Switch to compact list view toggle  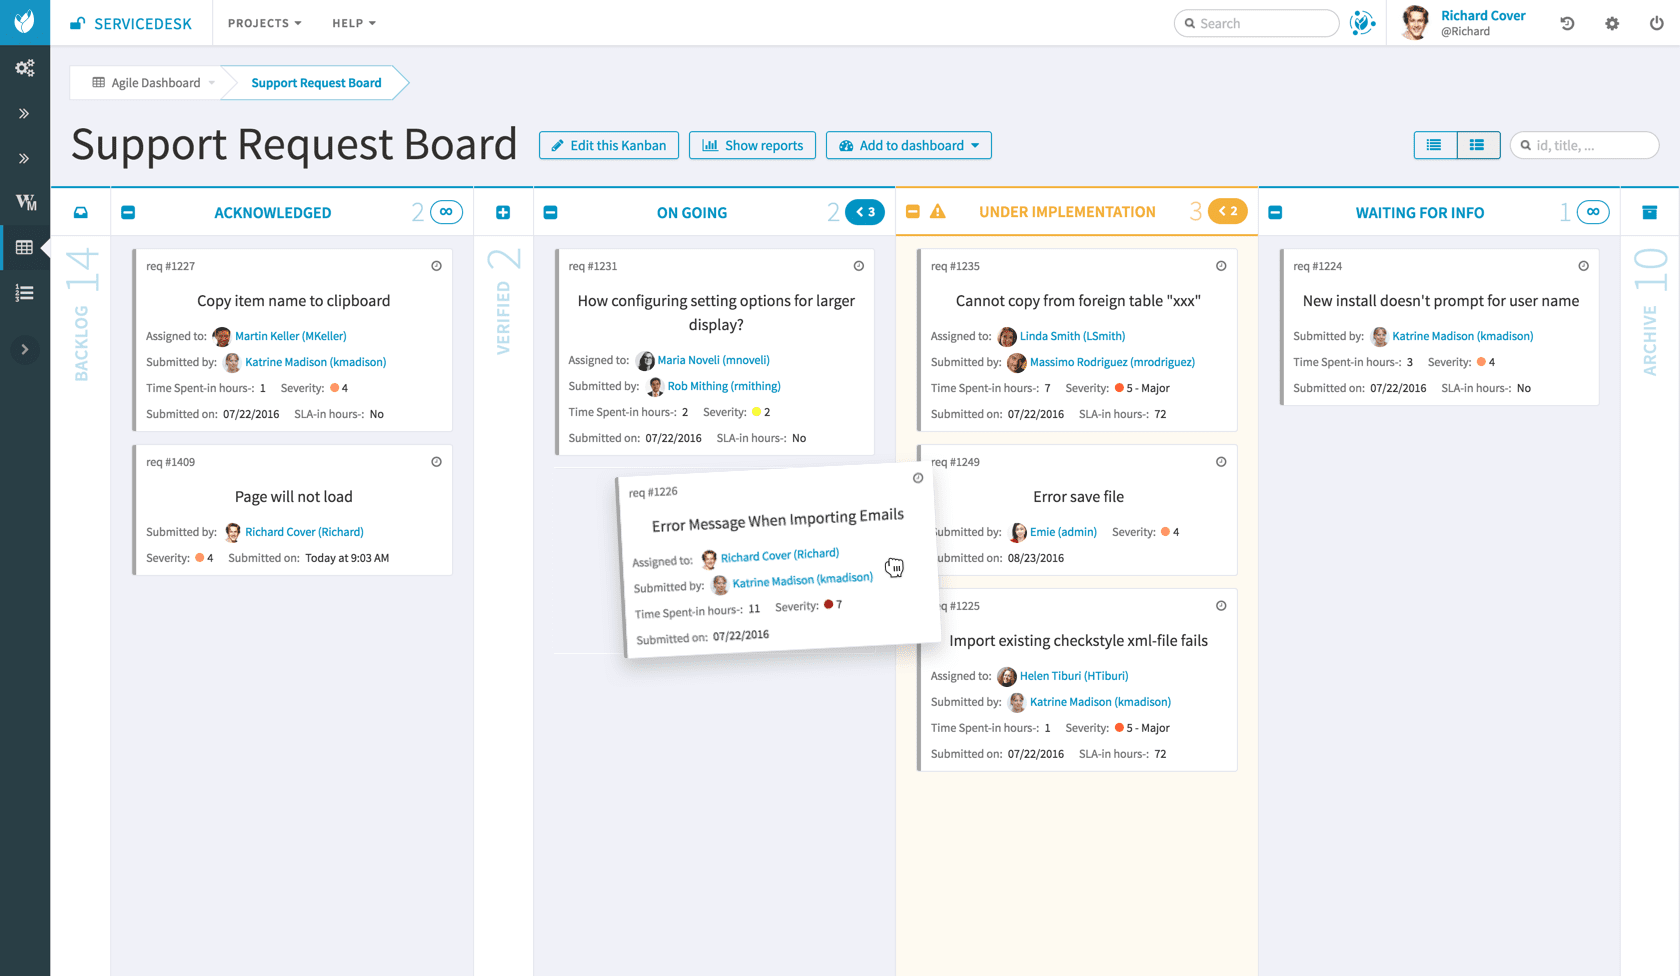pyautogui.click(x=1435, y=145)
